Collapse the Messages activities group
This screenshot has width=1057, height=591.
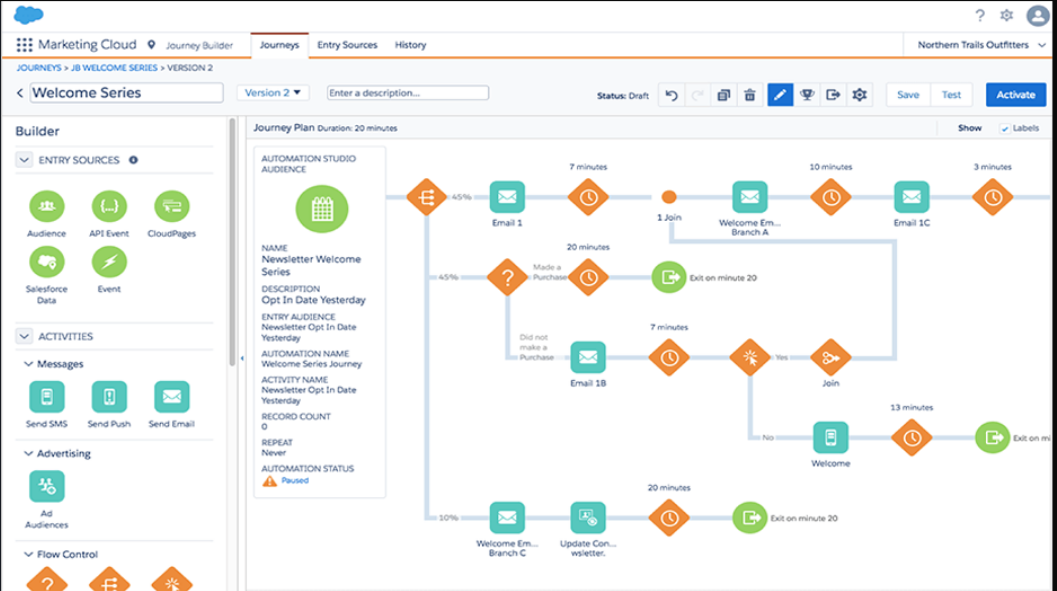point(28,364)
